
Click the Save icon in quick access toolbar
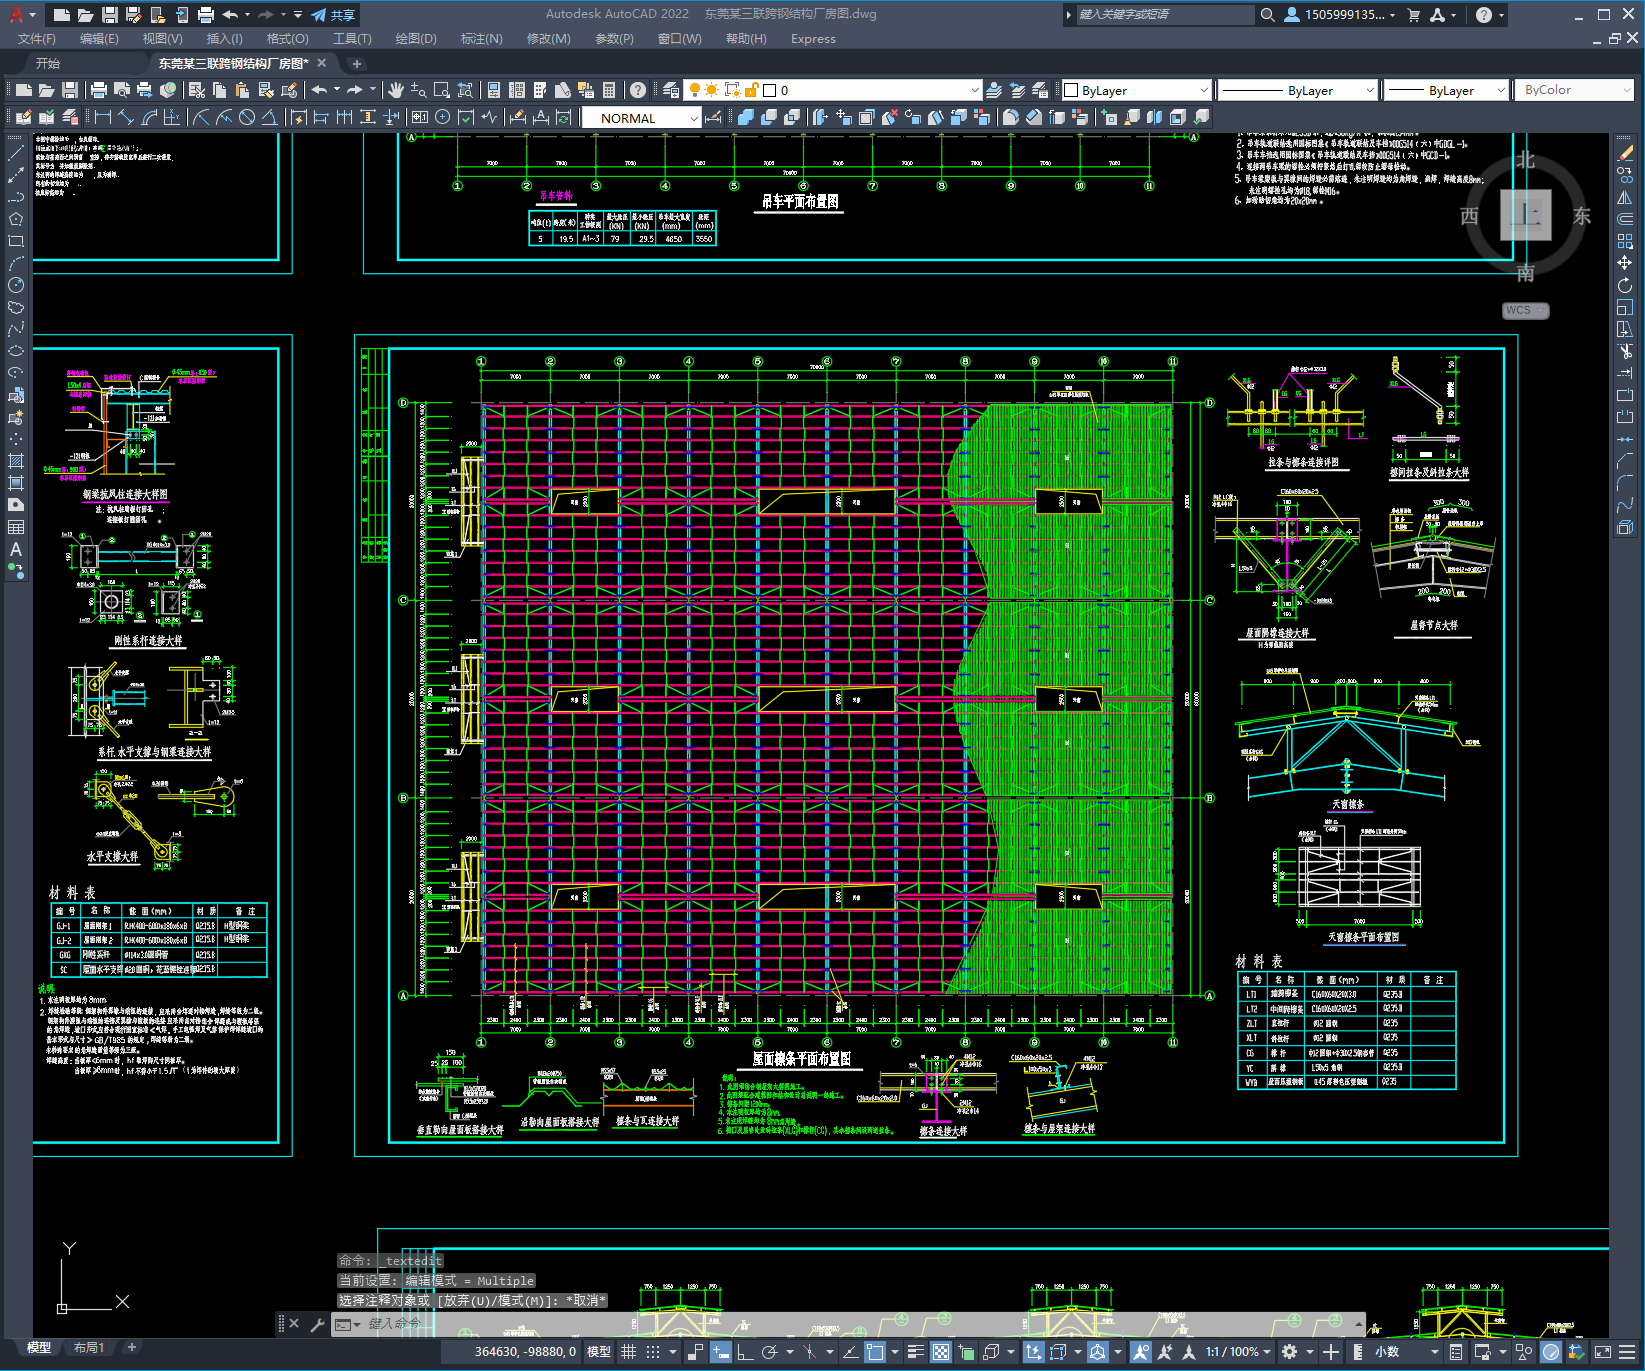pyautogui.click(x=110, y=15)
